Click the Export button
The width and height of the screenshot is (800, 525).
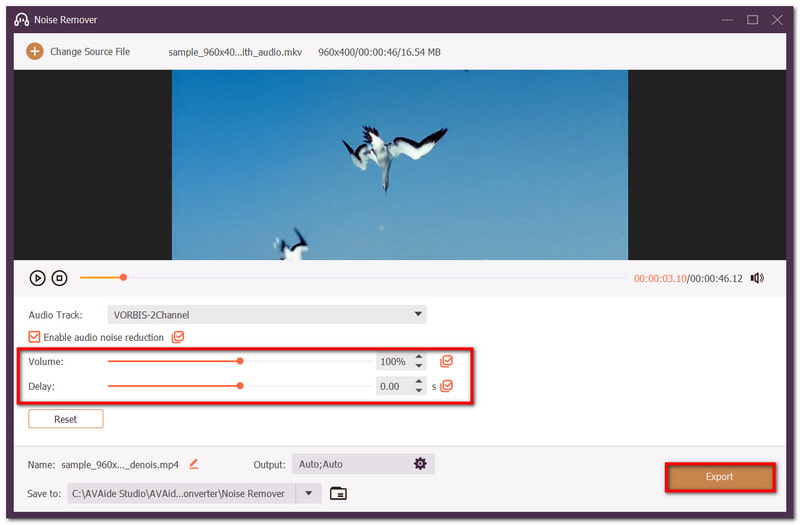pos(720,477)
